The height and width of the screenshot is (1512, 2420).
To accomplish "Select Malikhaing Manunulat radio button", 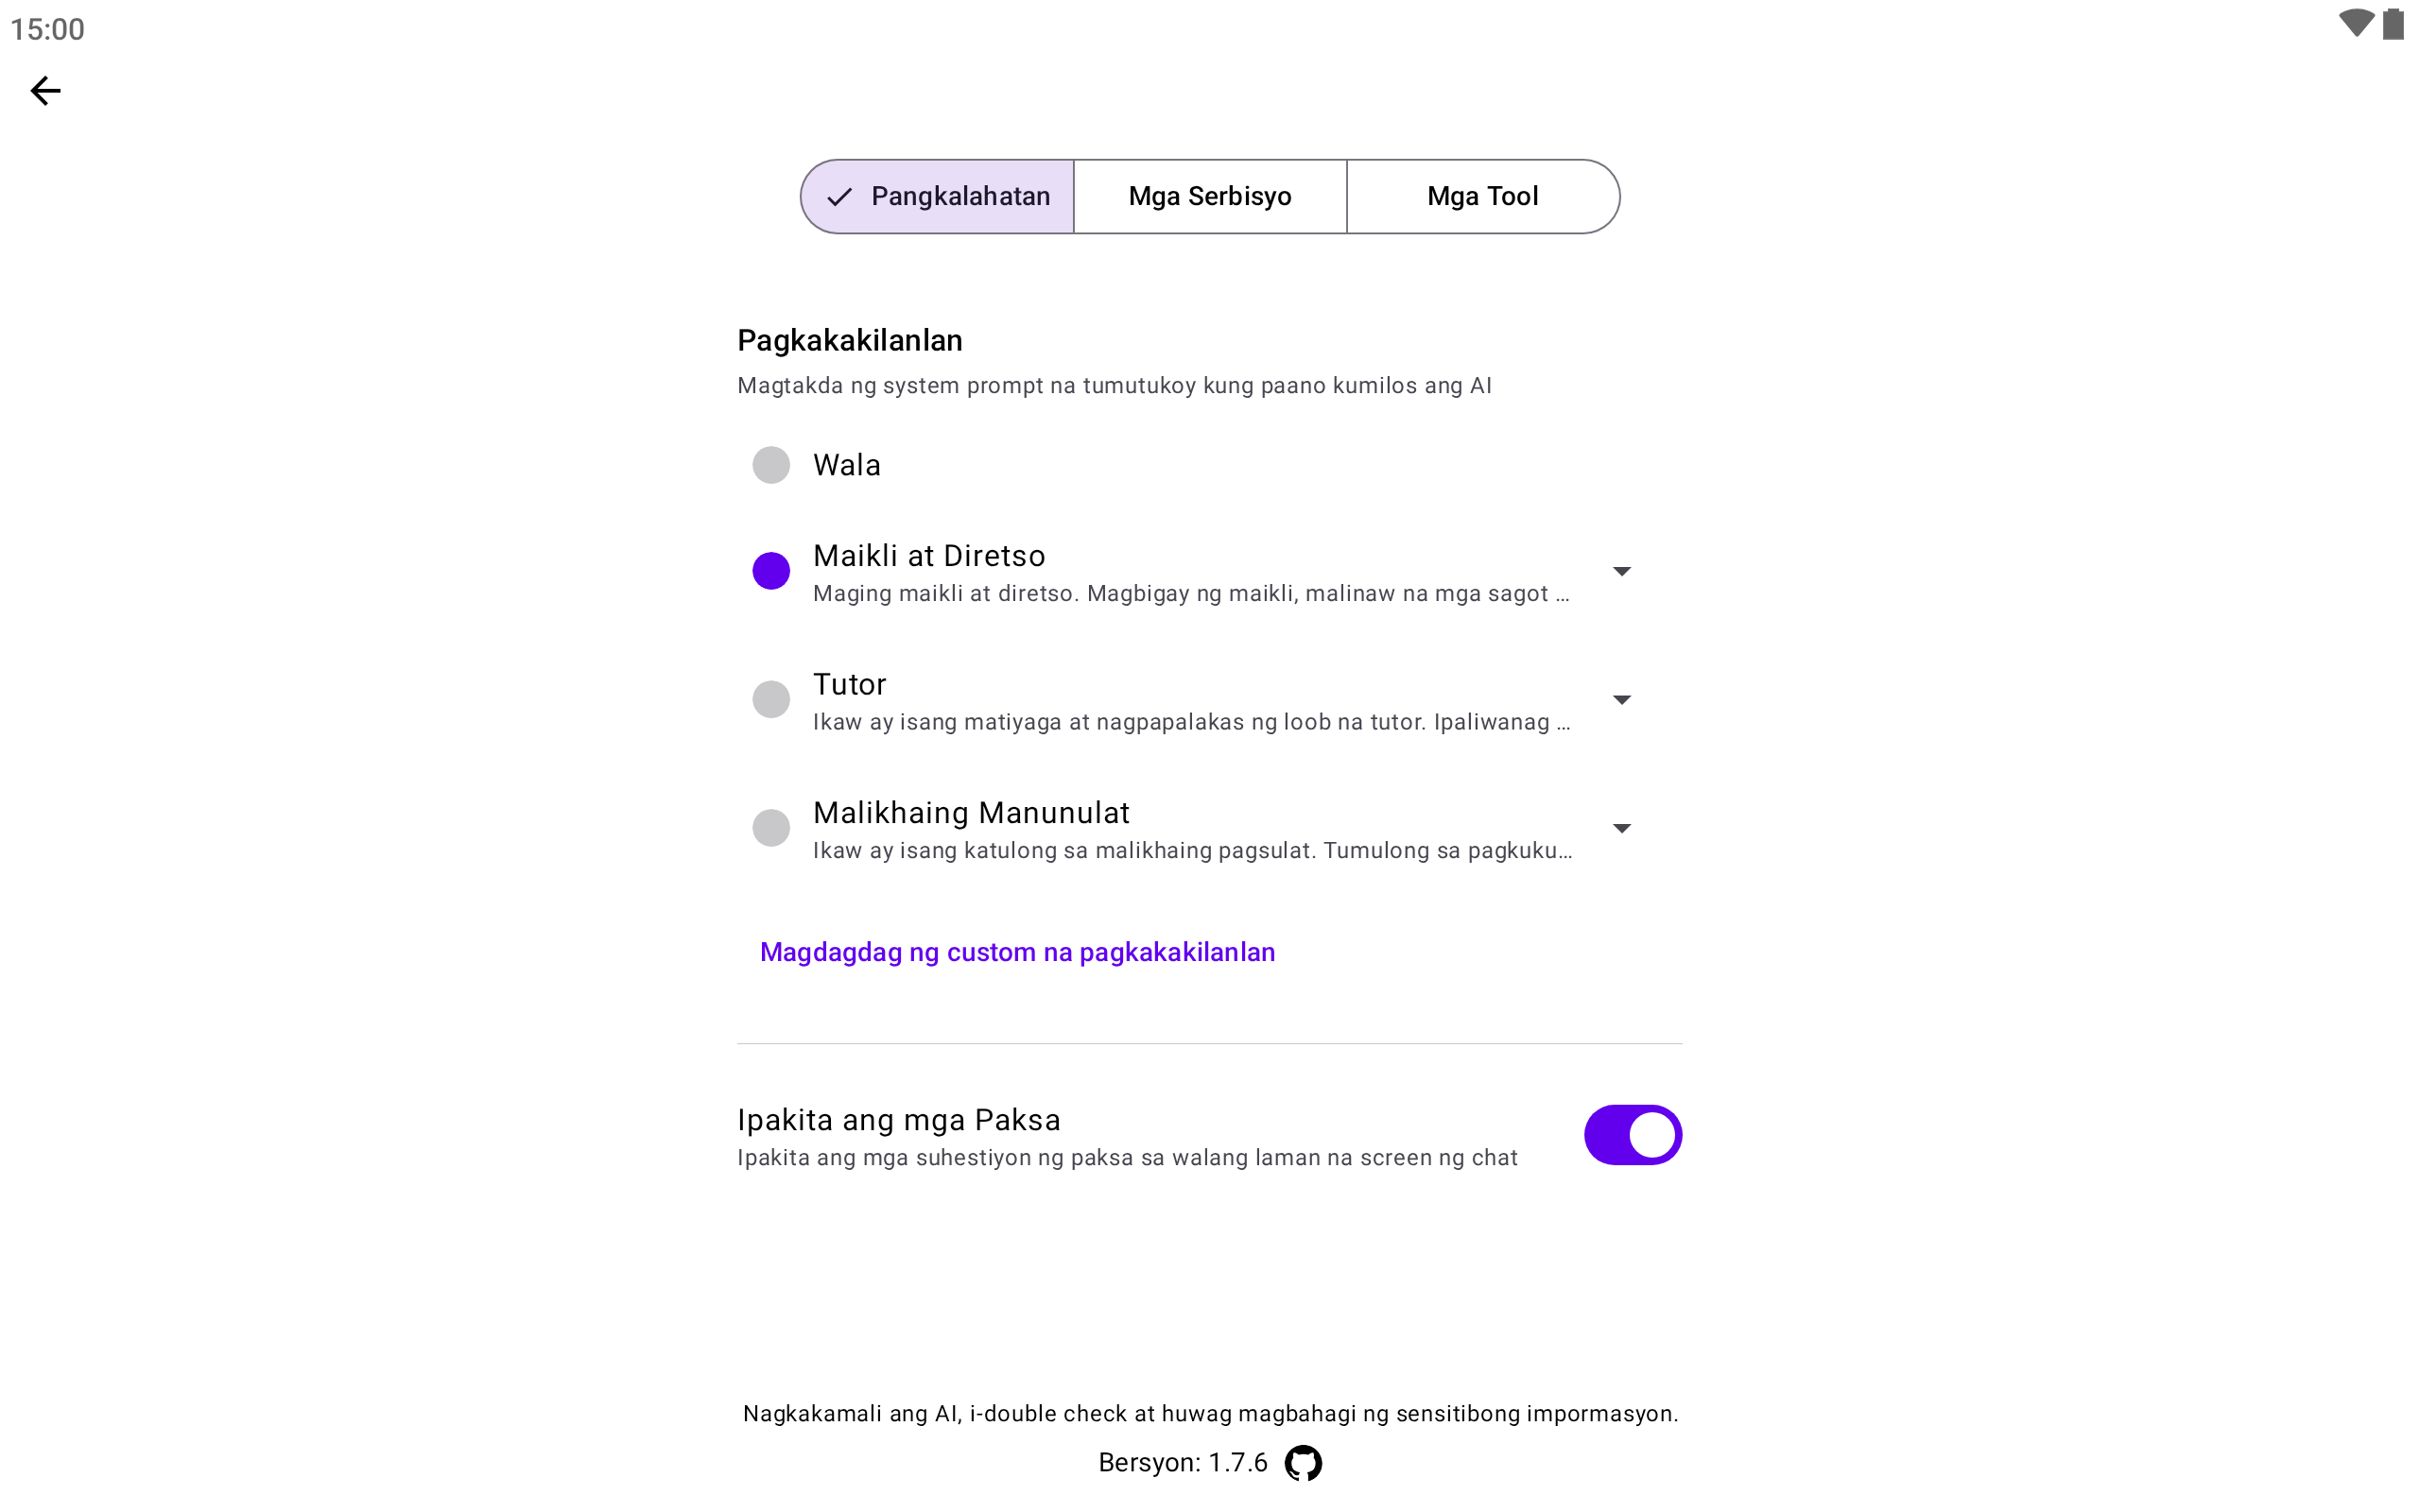I will tap(771, 828).
